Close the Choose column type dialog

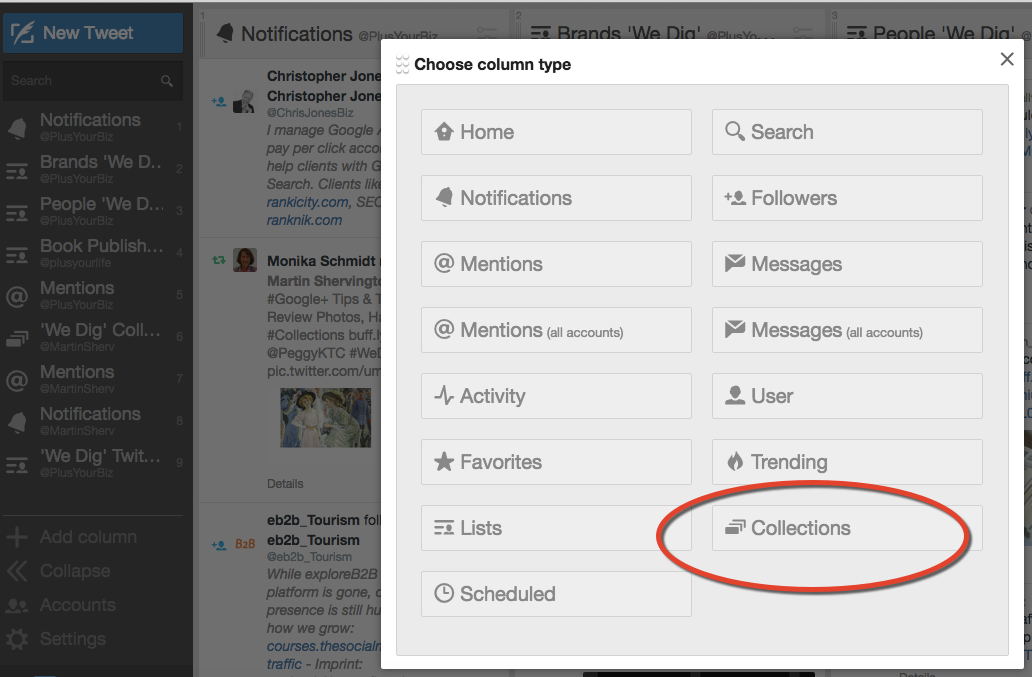coord(1007,59)
